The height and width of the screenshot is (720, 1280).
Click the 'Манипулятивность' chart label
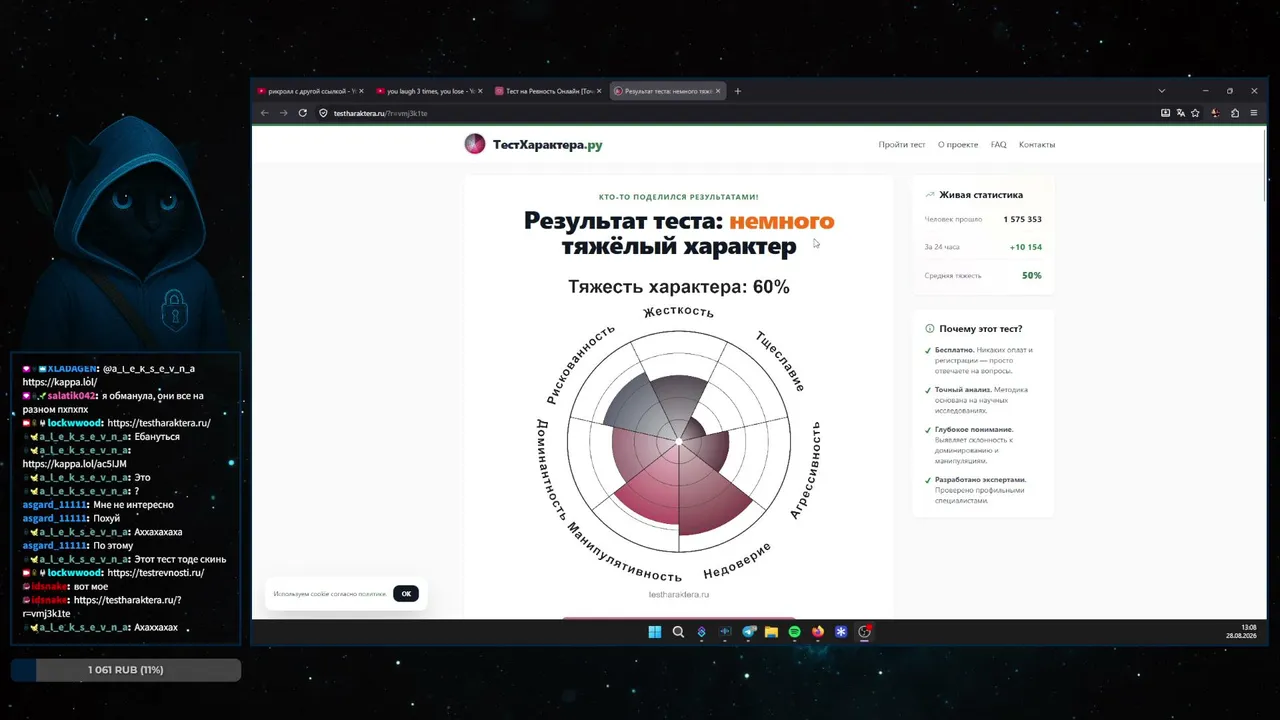(x=624, y=552)
